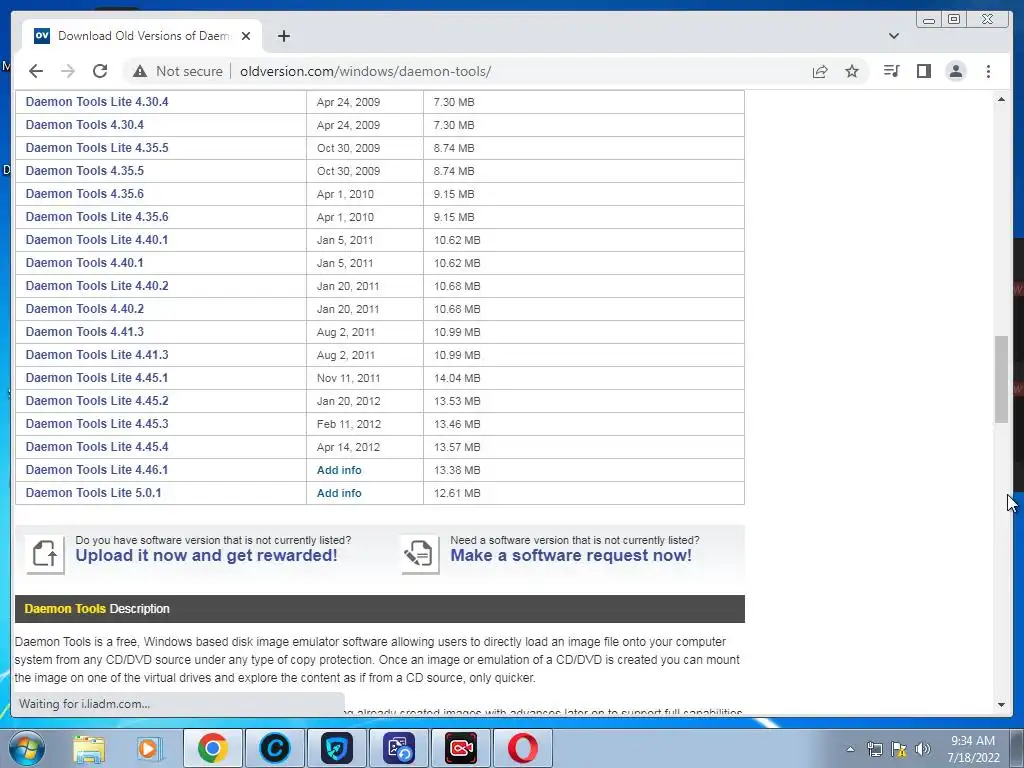Open Opera browser from the taskbar
1024x768 pixels.
[522, 748]
